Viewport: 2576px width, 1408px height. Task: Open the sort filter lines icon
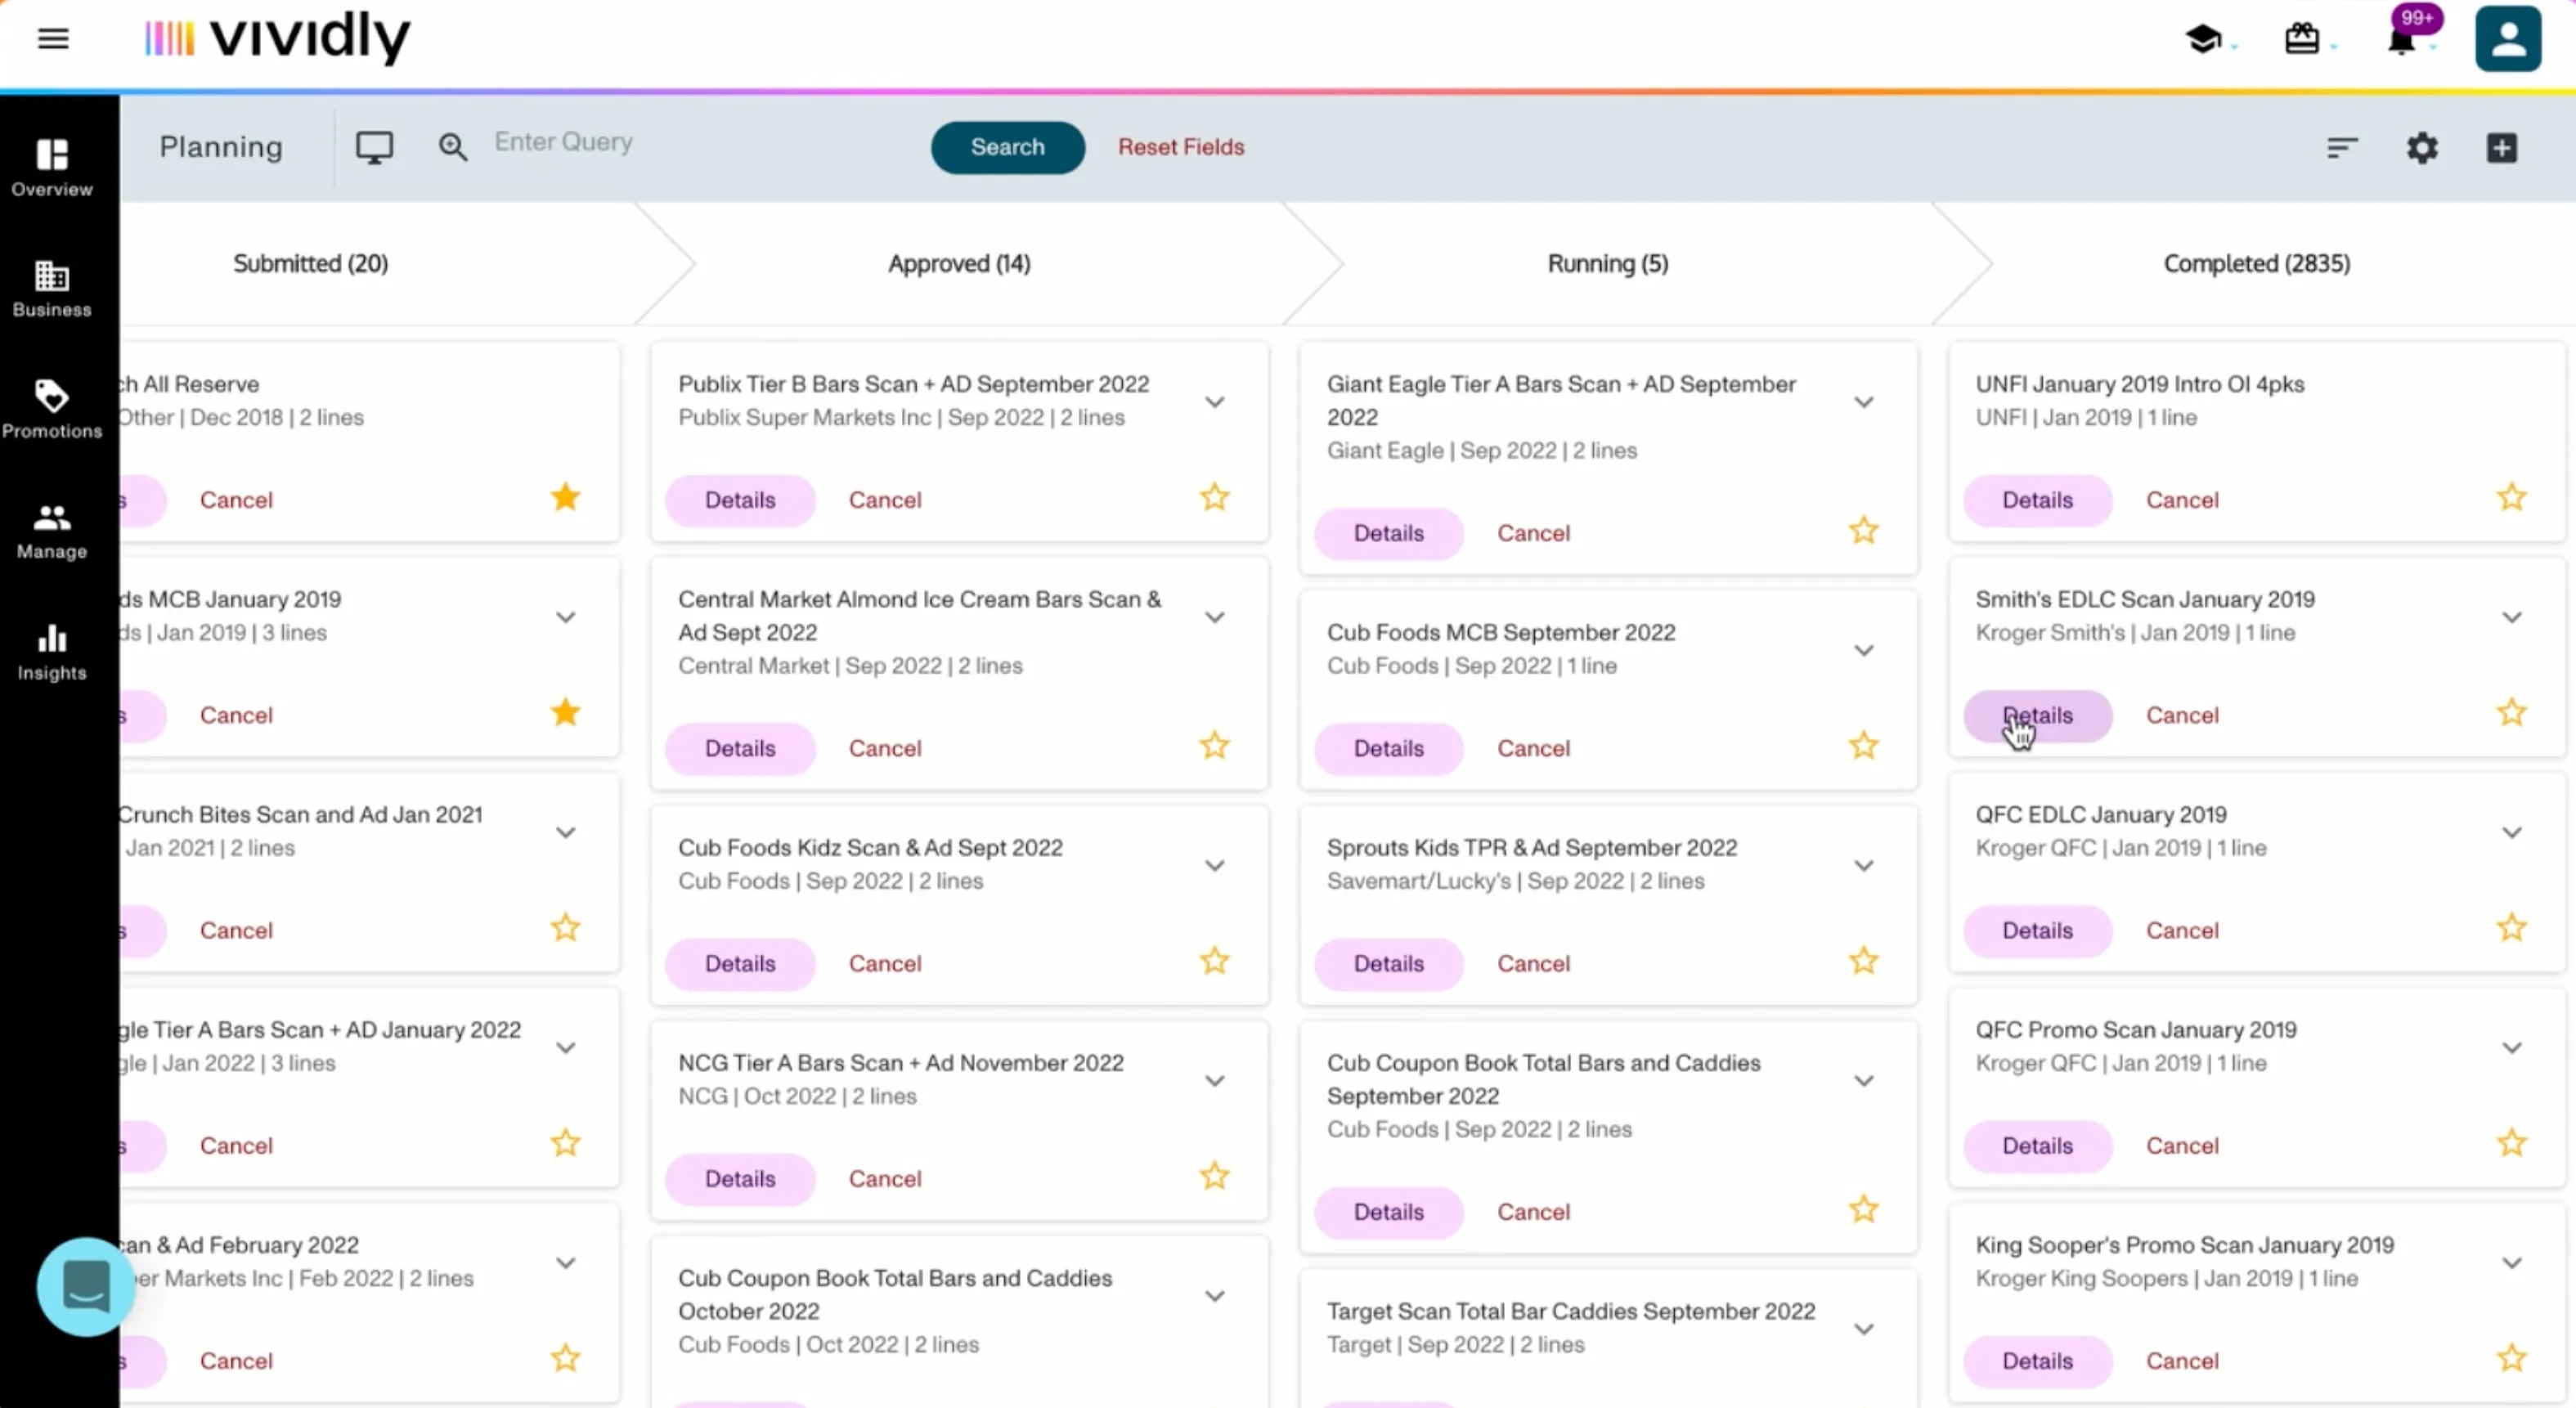pos(2342,148)
